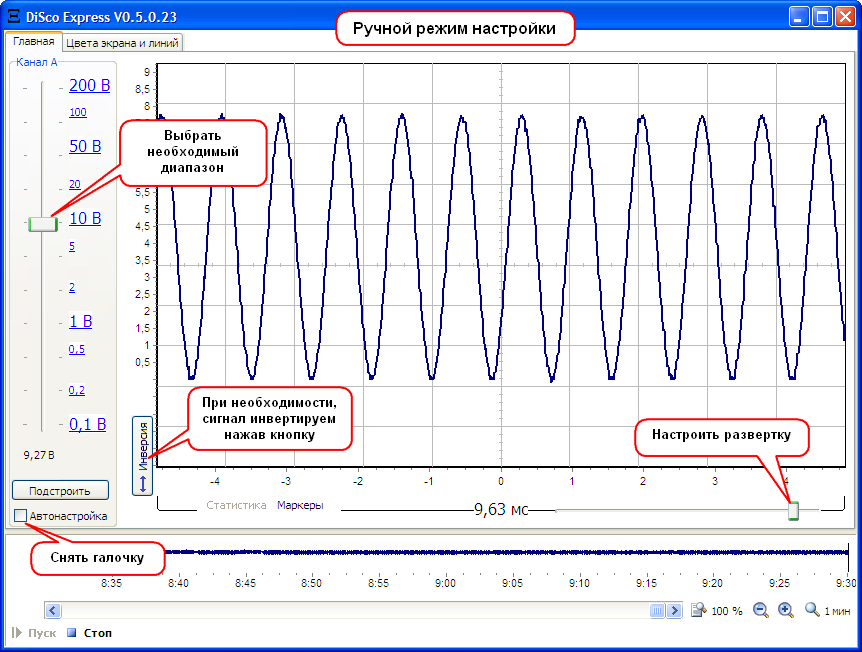Enable the Автонастройка checkbox
The width and height of the screenshot is (862, 652).
[21, 516]
